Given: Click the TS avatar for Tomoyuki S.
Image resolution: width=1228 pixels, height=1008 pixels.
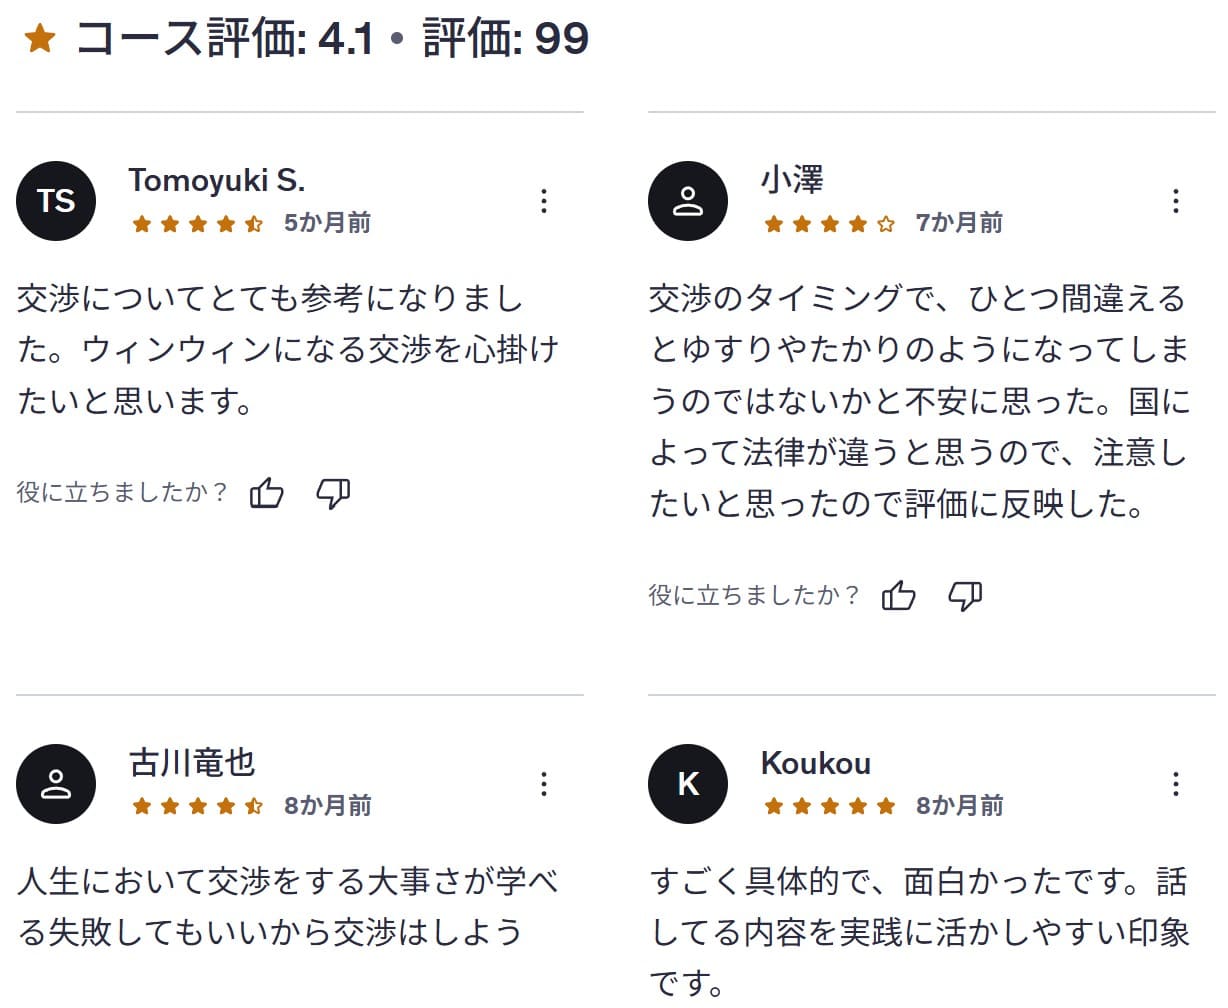Looking at the screenshot, I should click(56, 201).
